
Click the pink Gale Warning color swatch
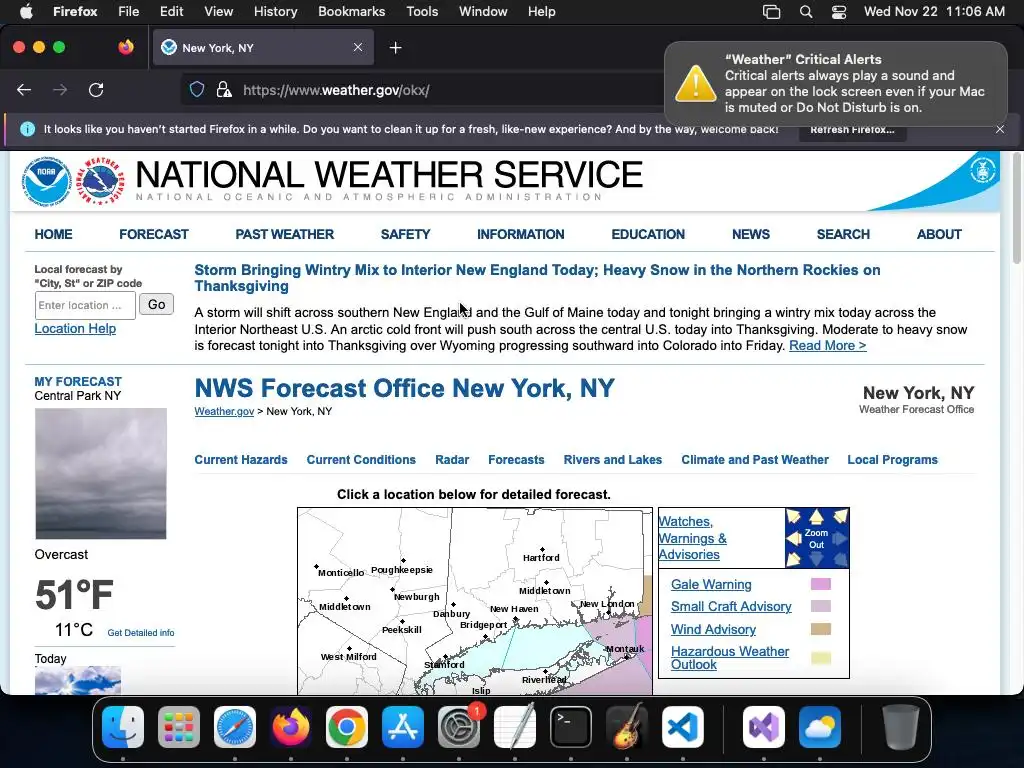tap(820, 584)
